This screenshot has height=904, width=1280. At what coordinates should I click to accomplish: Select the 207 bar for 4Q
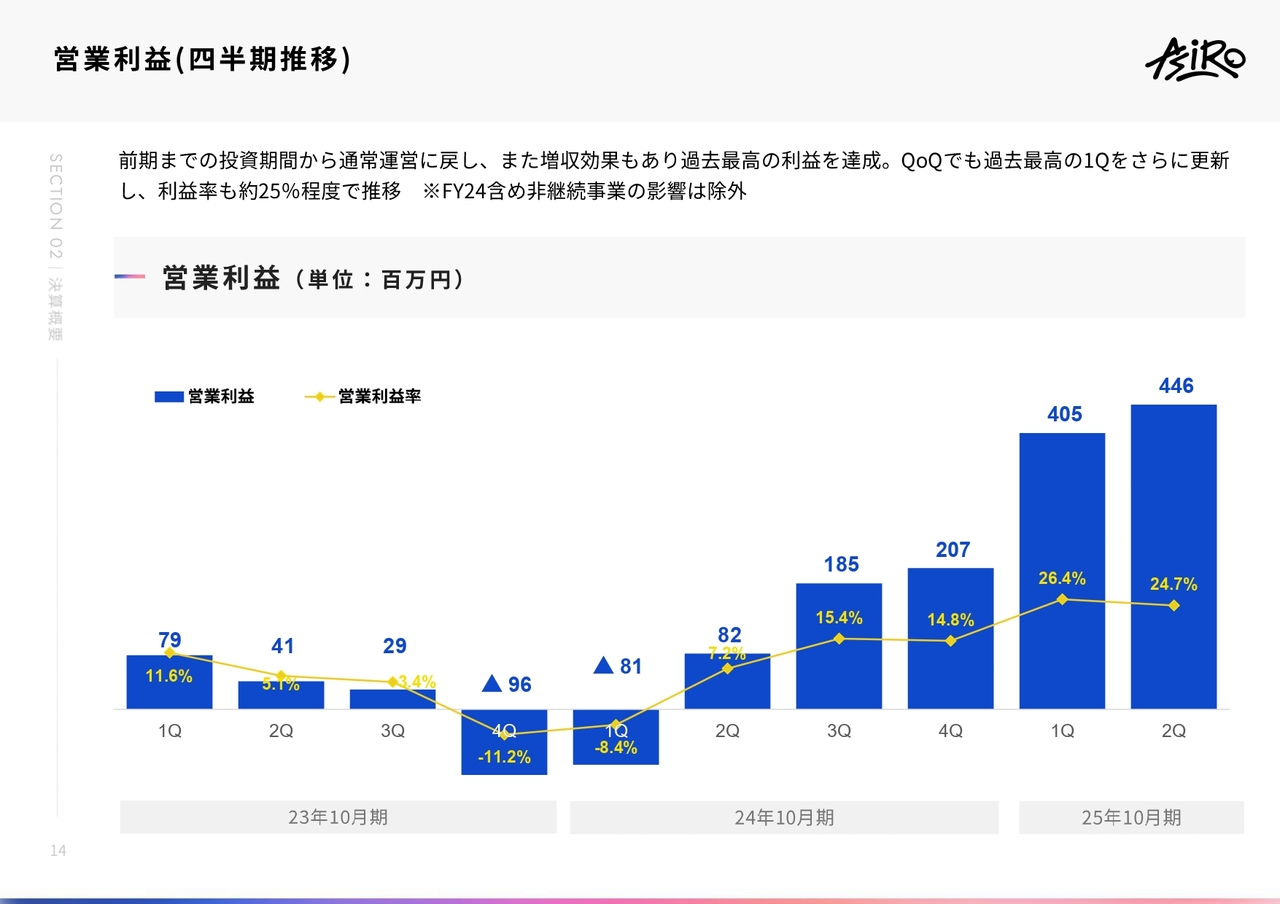pos(951,638)
